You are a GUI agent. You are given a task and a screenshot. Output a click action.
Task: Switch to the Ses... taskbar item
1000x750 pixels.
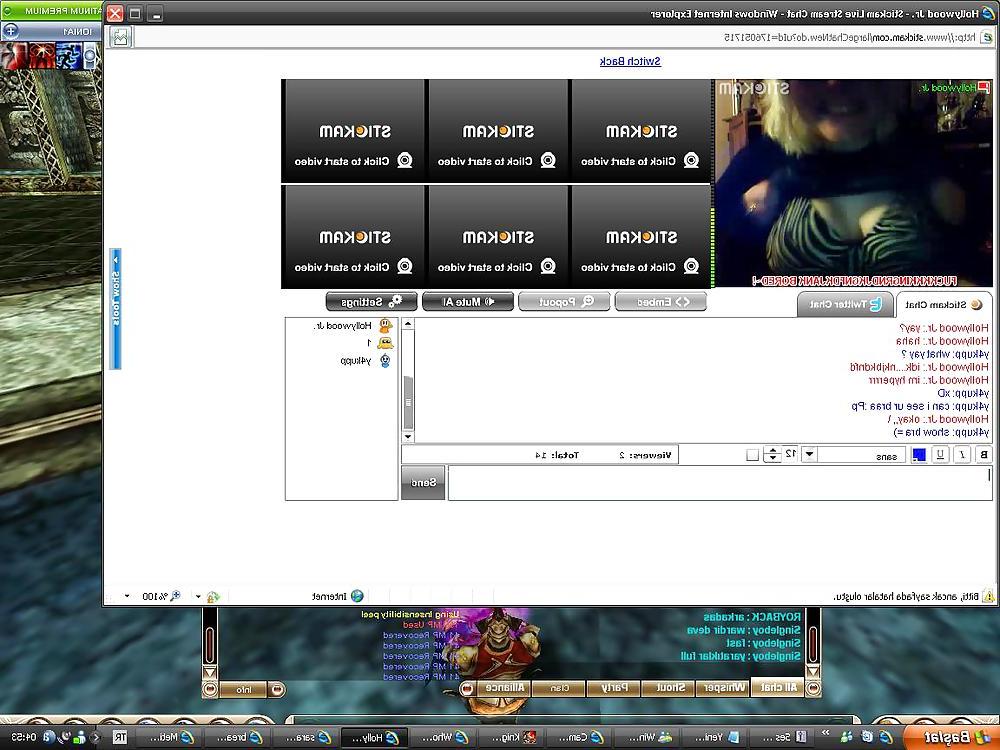point(781,737)
